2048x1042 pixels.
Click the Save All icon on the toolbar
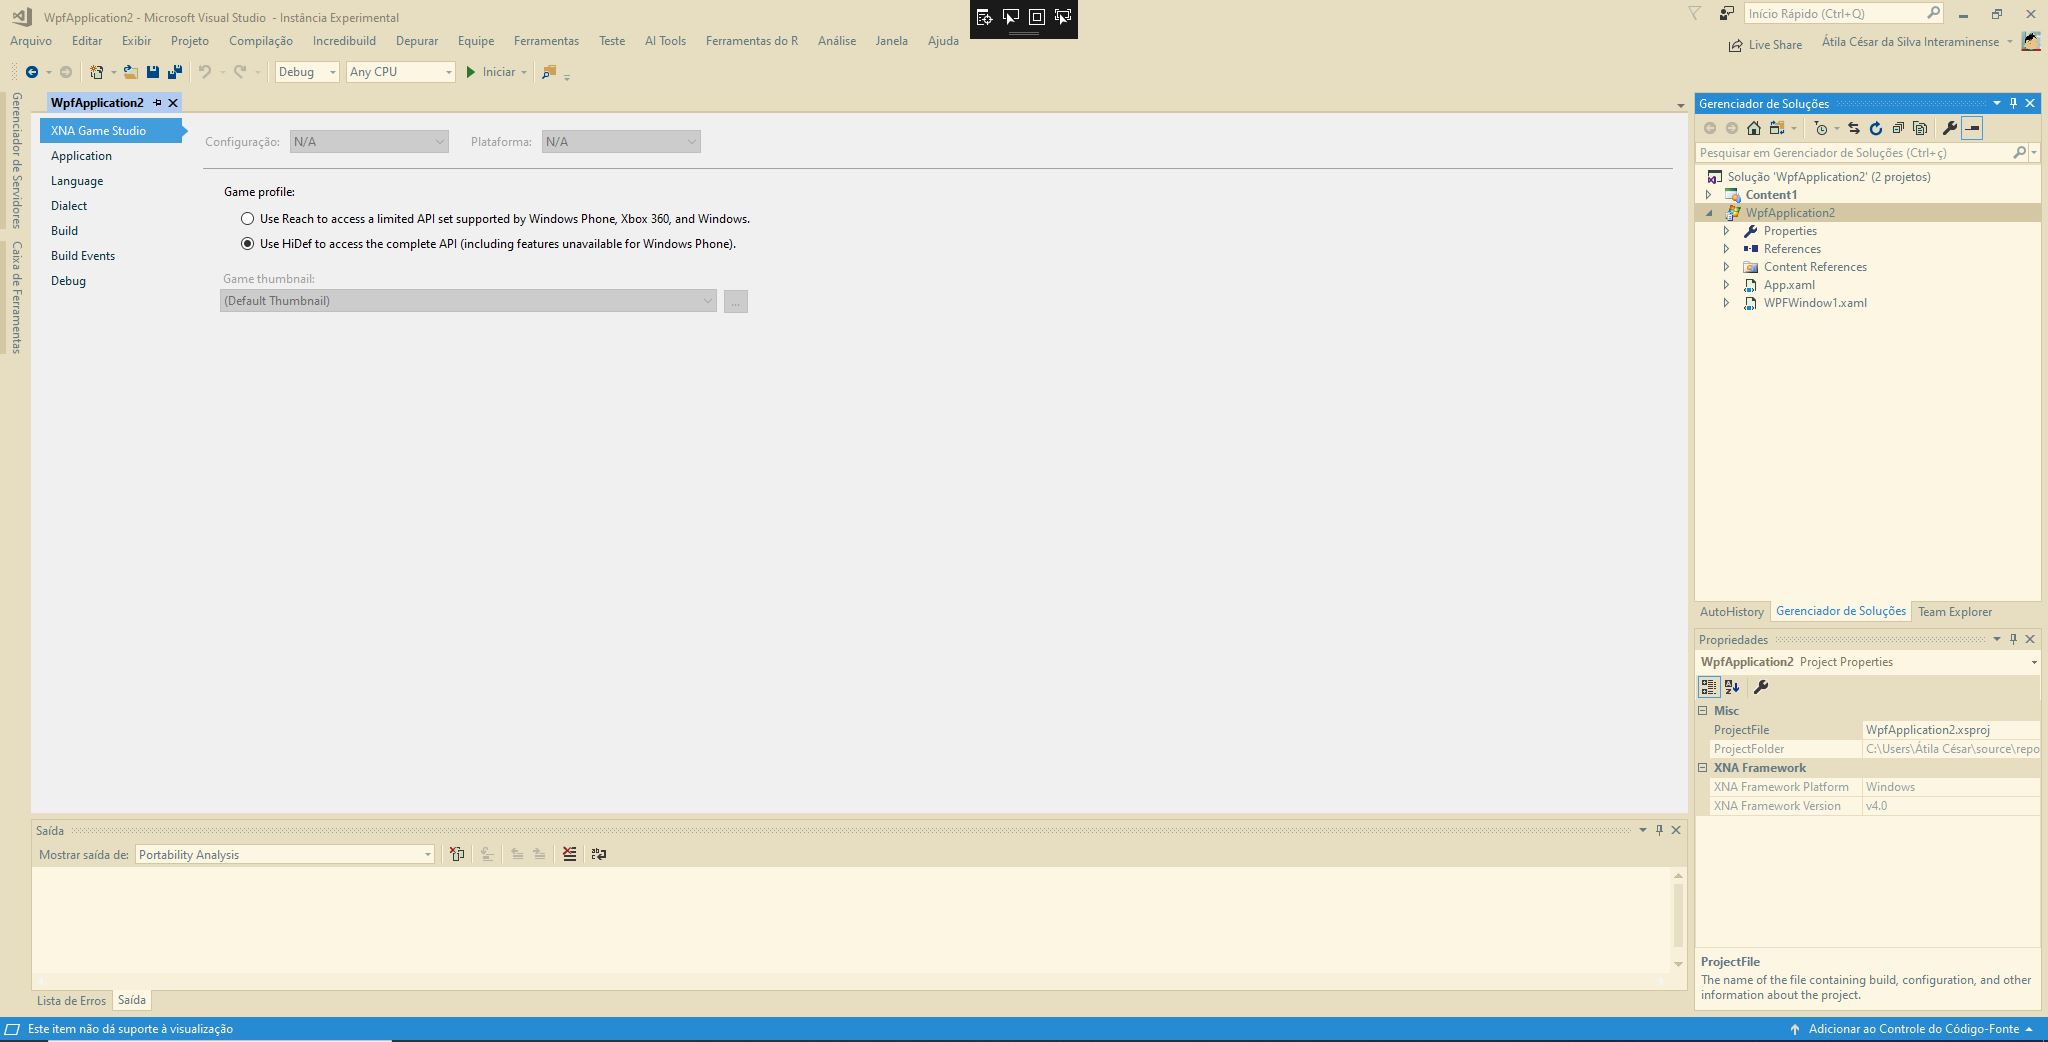(176, 71)
